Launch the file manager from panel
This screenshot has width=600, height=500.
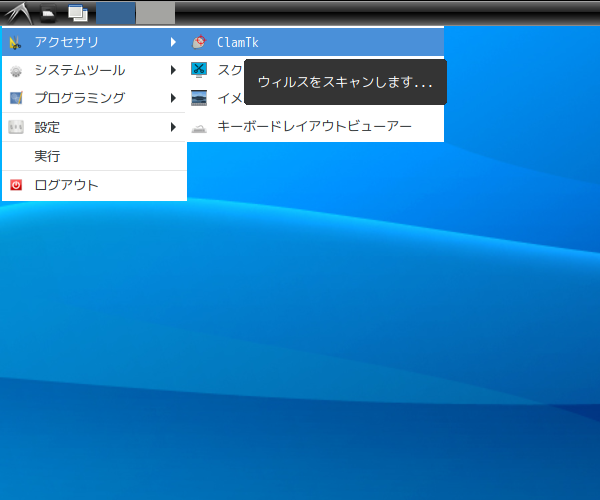[48, 13]
